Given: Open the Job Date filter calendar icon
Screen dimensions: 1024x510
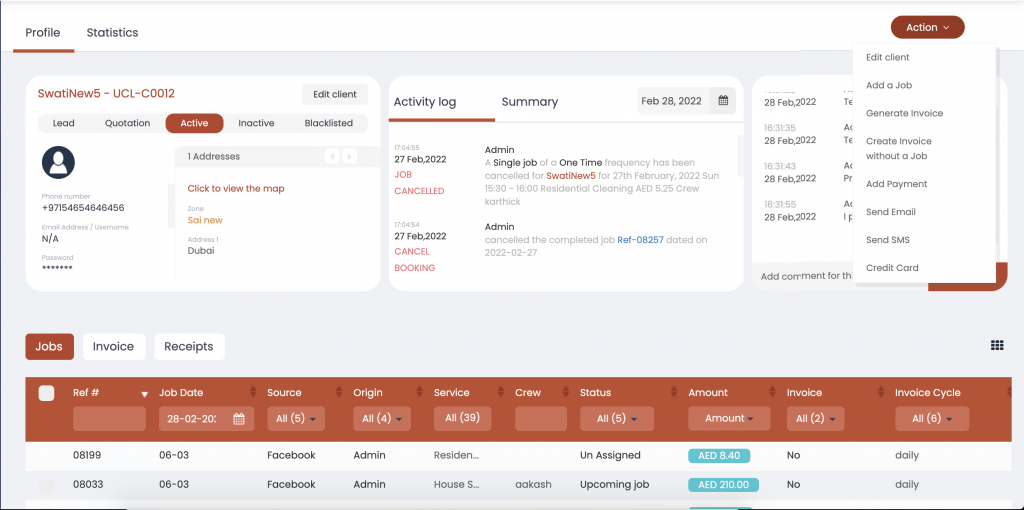Looking at the screenshot, I should 238,419.
